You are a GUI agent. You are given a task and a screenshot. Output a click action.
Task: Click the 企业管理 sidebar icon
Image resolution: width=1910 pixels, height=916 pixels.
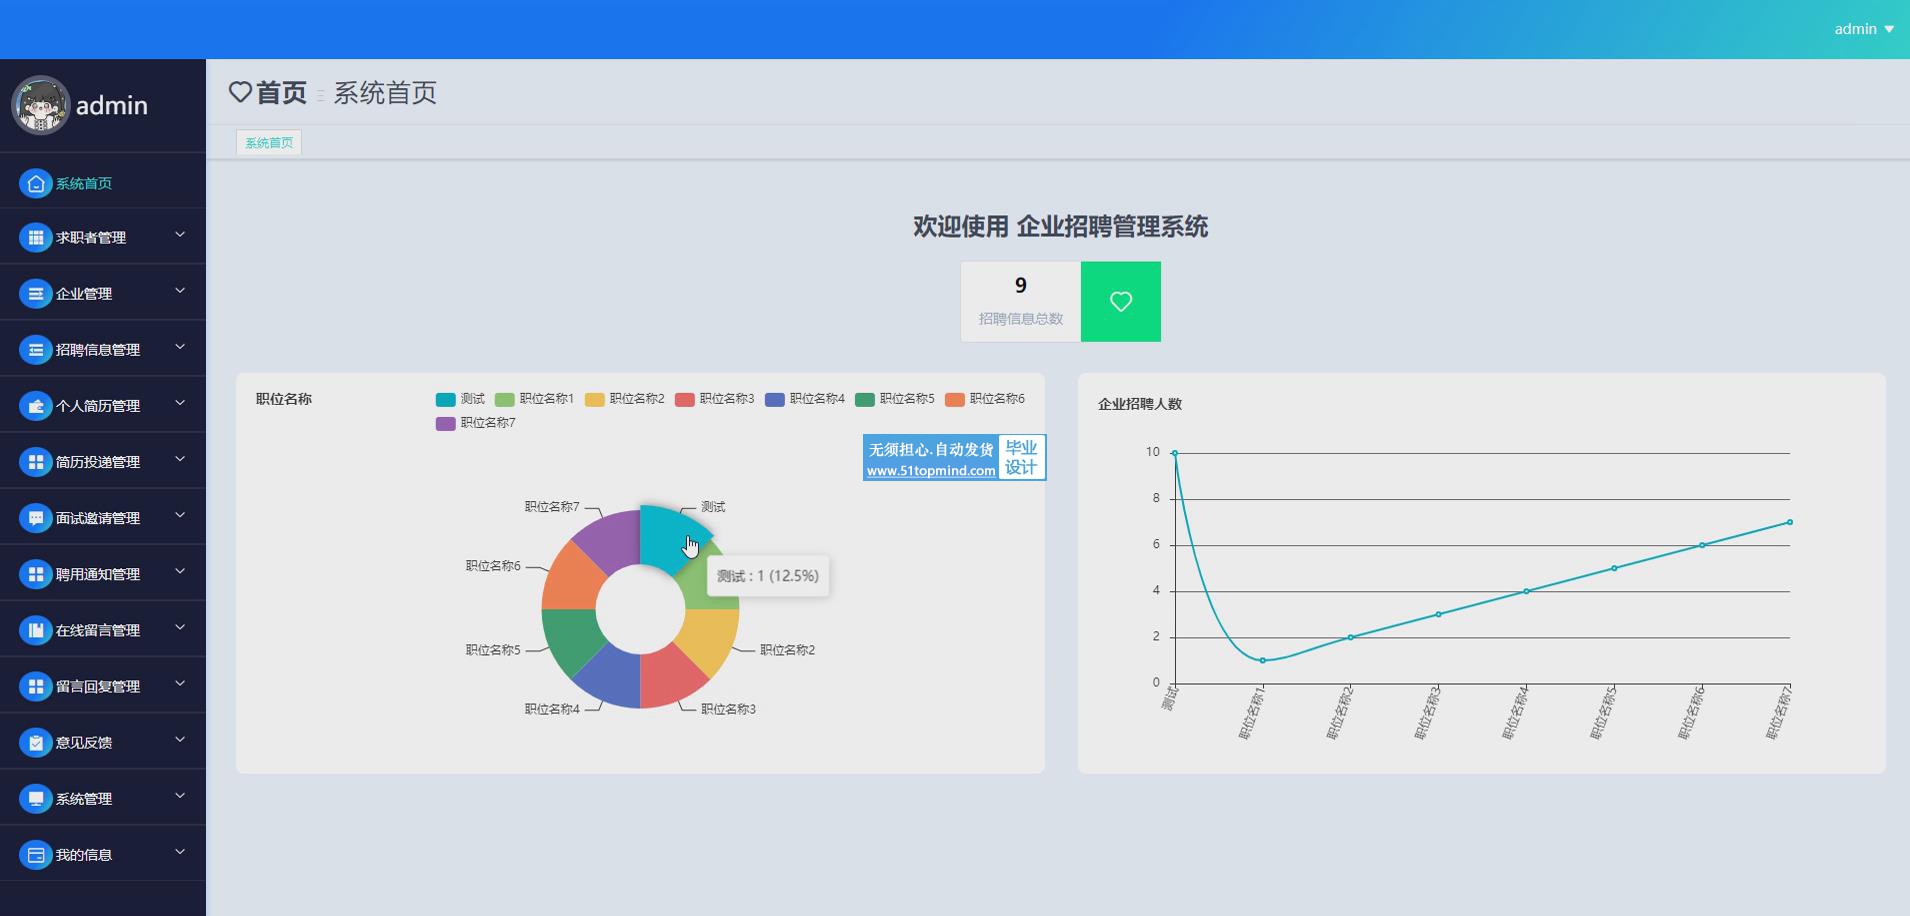tap(35, 293)
